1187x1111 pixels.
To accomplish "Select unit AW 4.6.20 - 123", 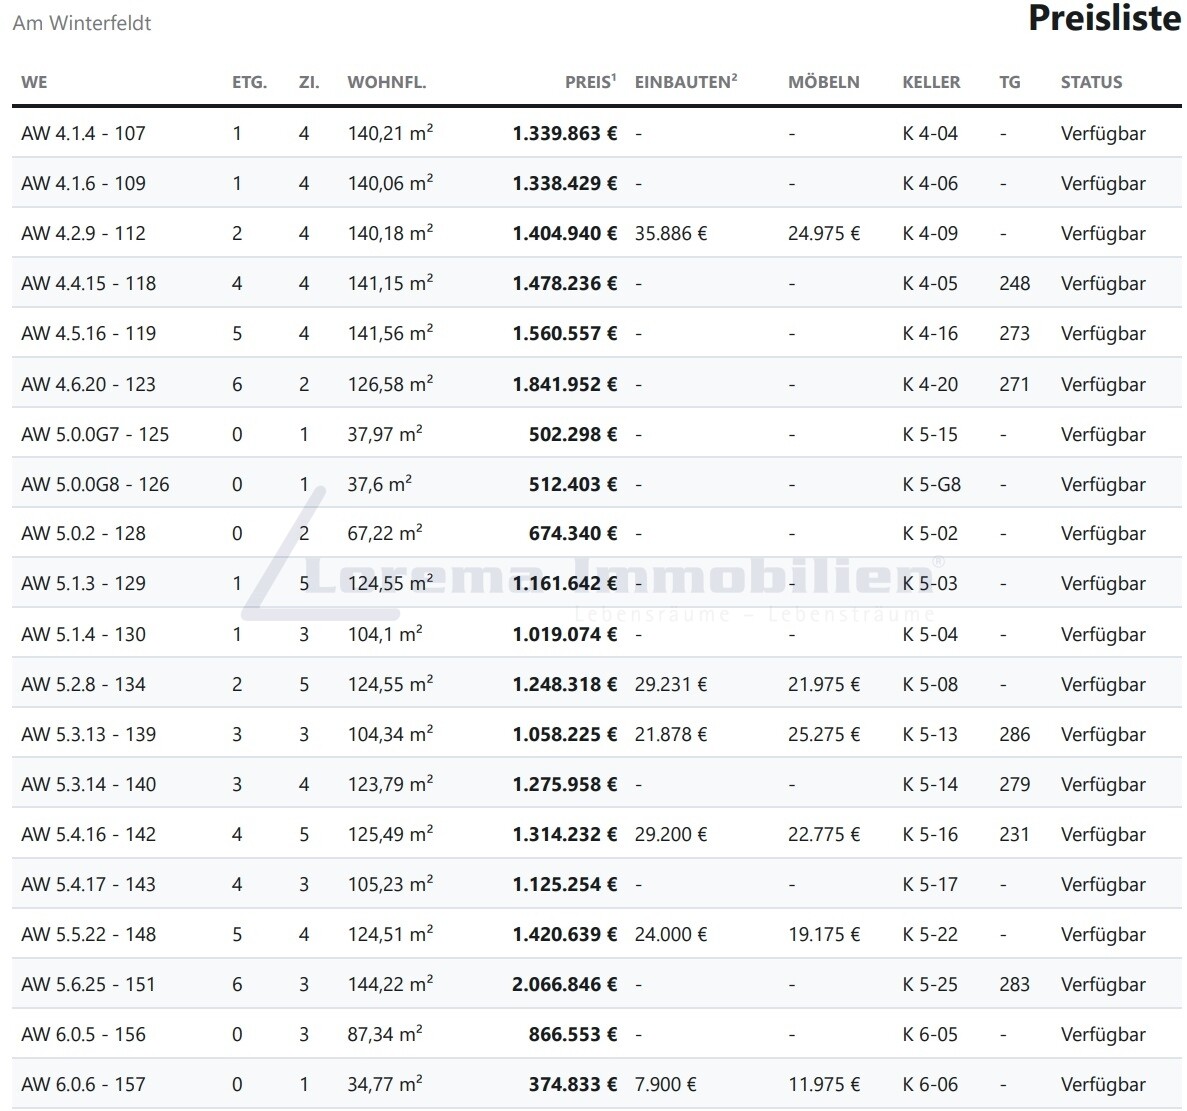I will point(89,384).
